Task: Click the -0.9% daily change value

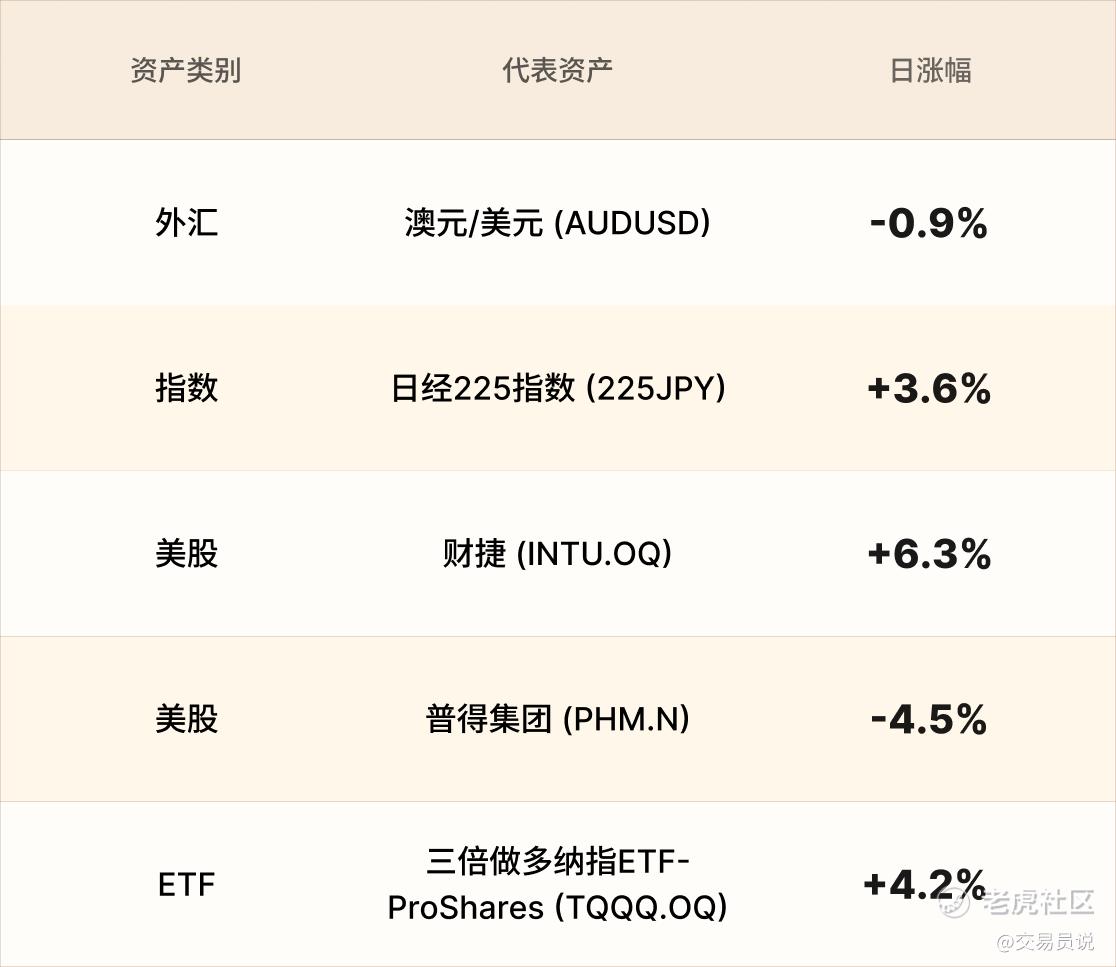Action: (929, 223)
